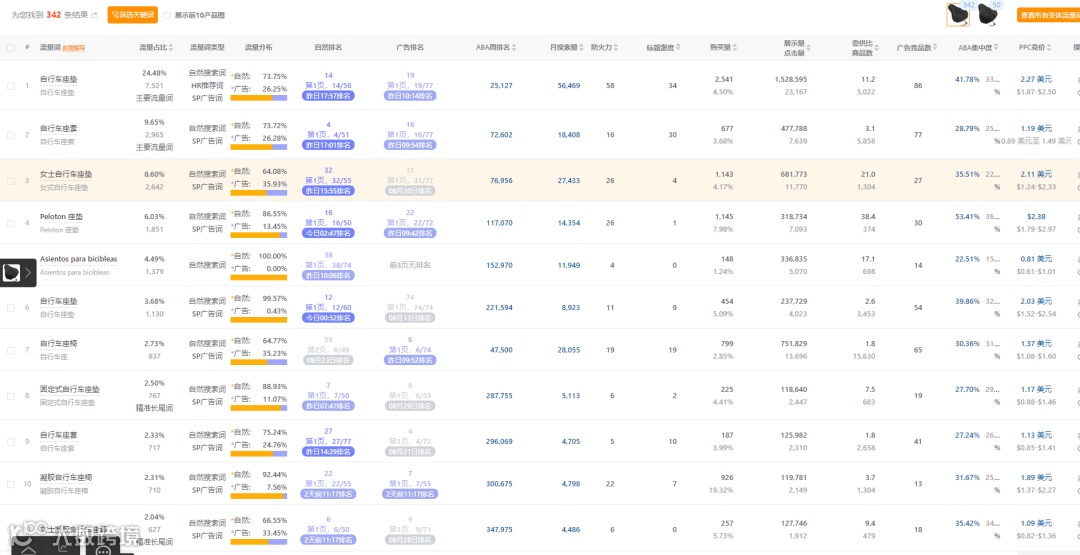Toggle the select-all header checkbox
This screenshot has width=1080, height=555.
(x=10, y=48)
